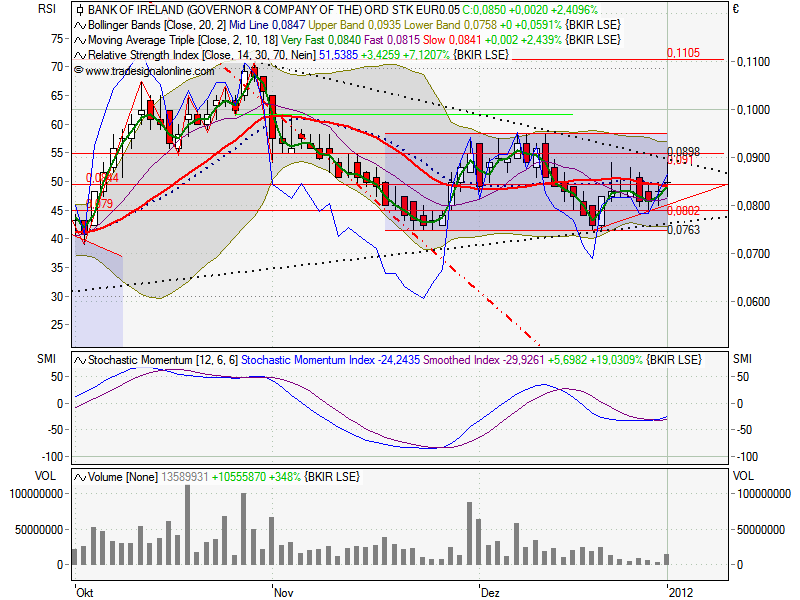This screenshot has width=800, height=600.
Task: Click closing price C:0,0850 text
Action: click(486, 10)
